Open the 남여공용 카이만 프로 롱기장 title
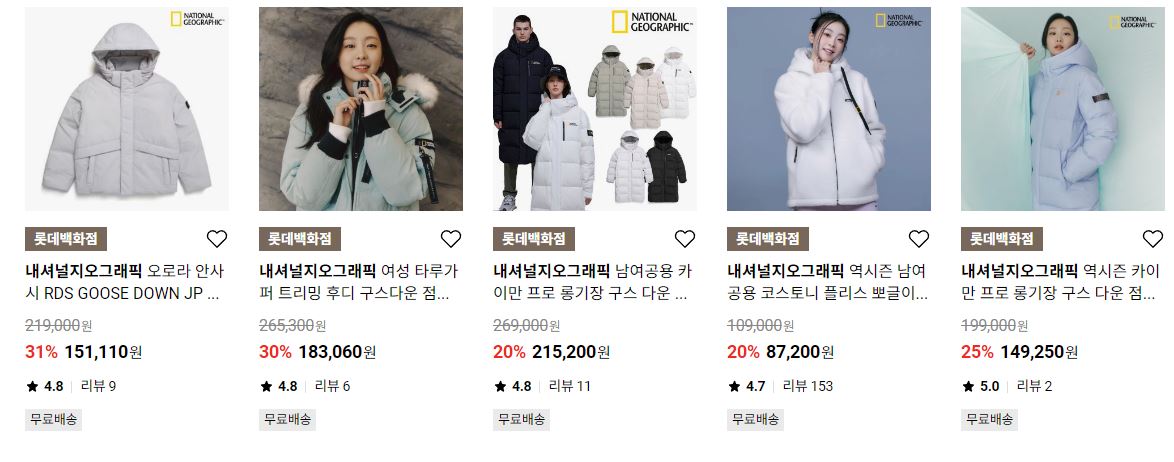 pyautogui.click(x=593, y=282)
